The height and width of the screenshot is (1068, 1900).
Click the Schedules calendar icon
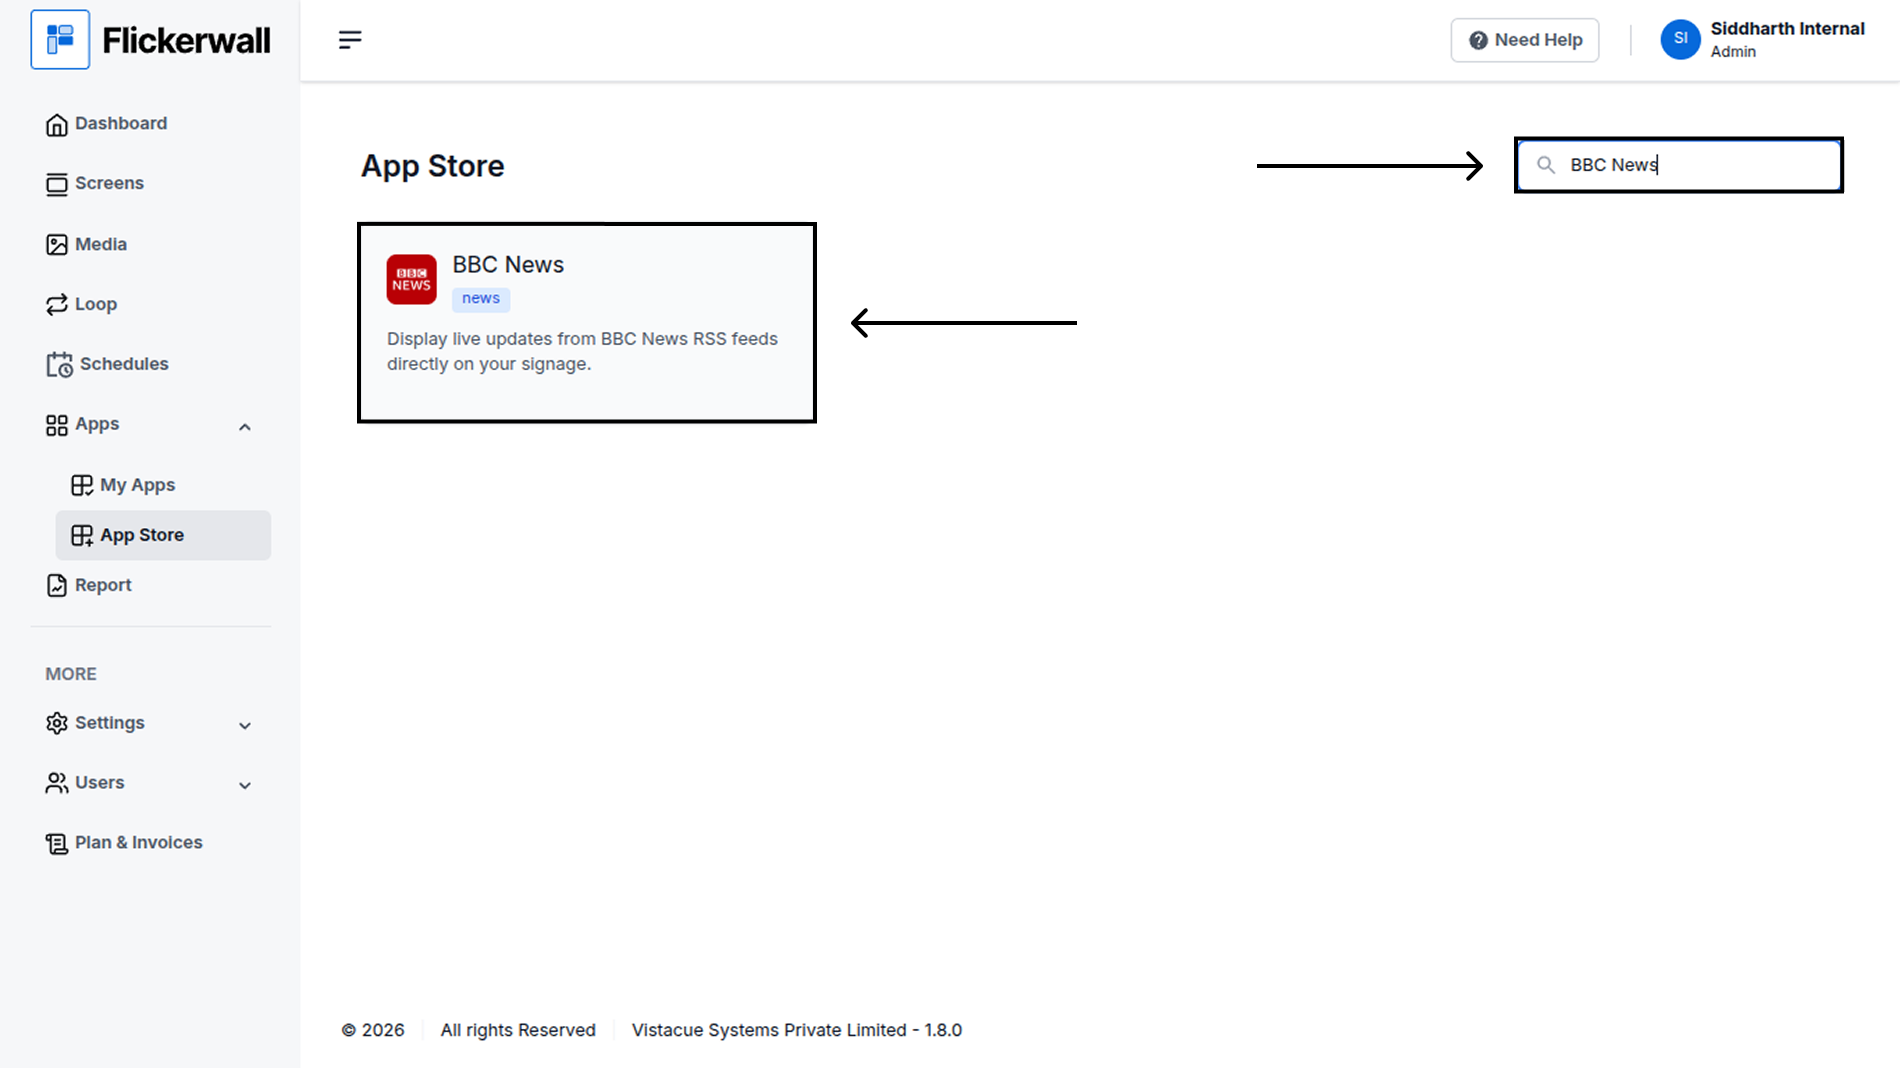click(x=59, y=365)
